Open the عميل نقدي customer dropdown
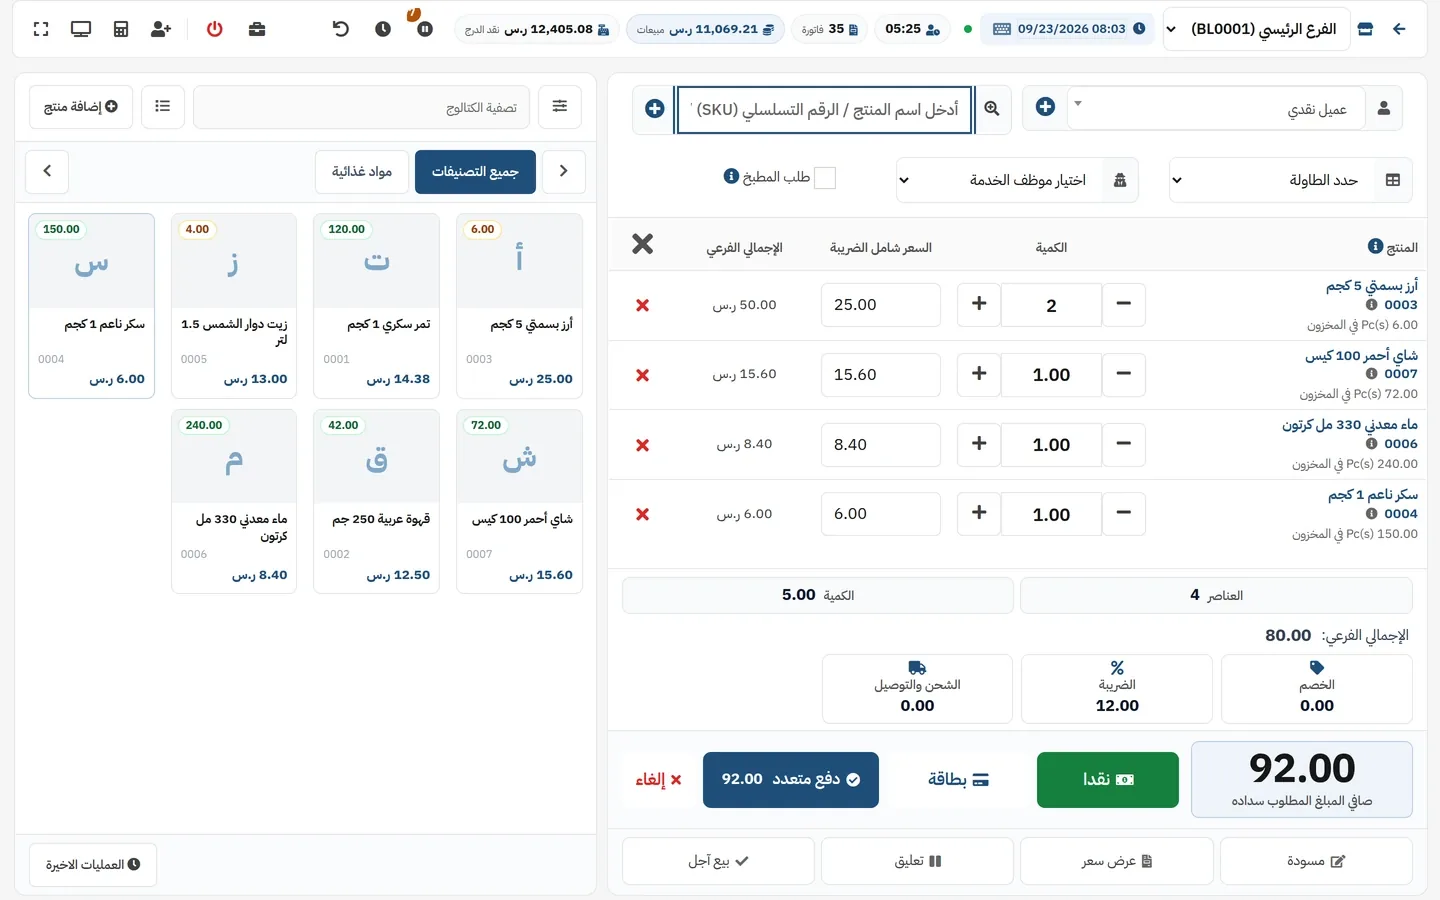Image resolution: width=1440 pixels, height=900 pixels. 1216,109
